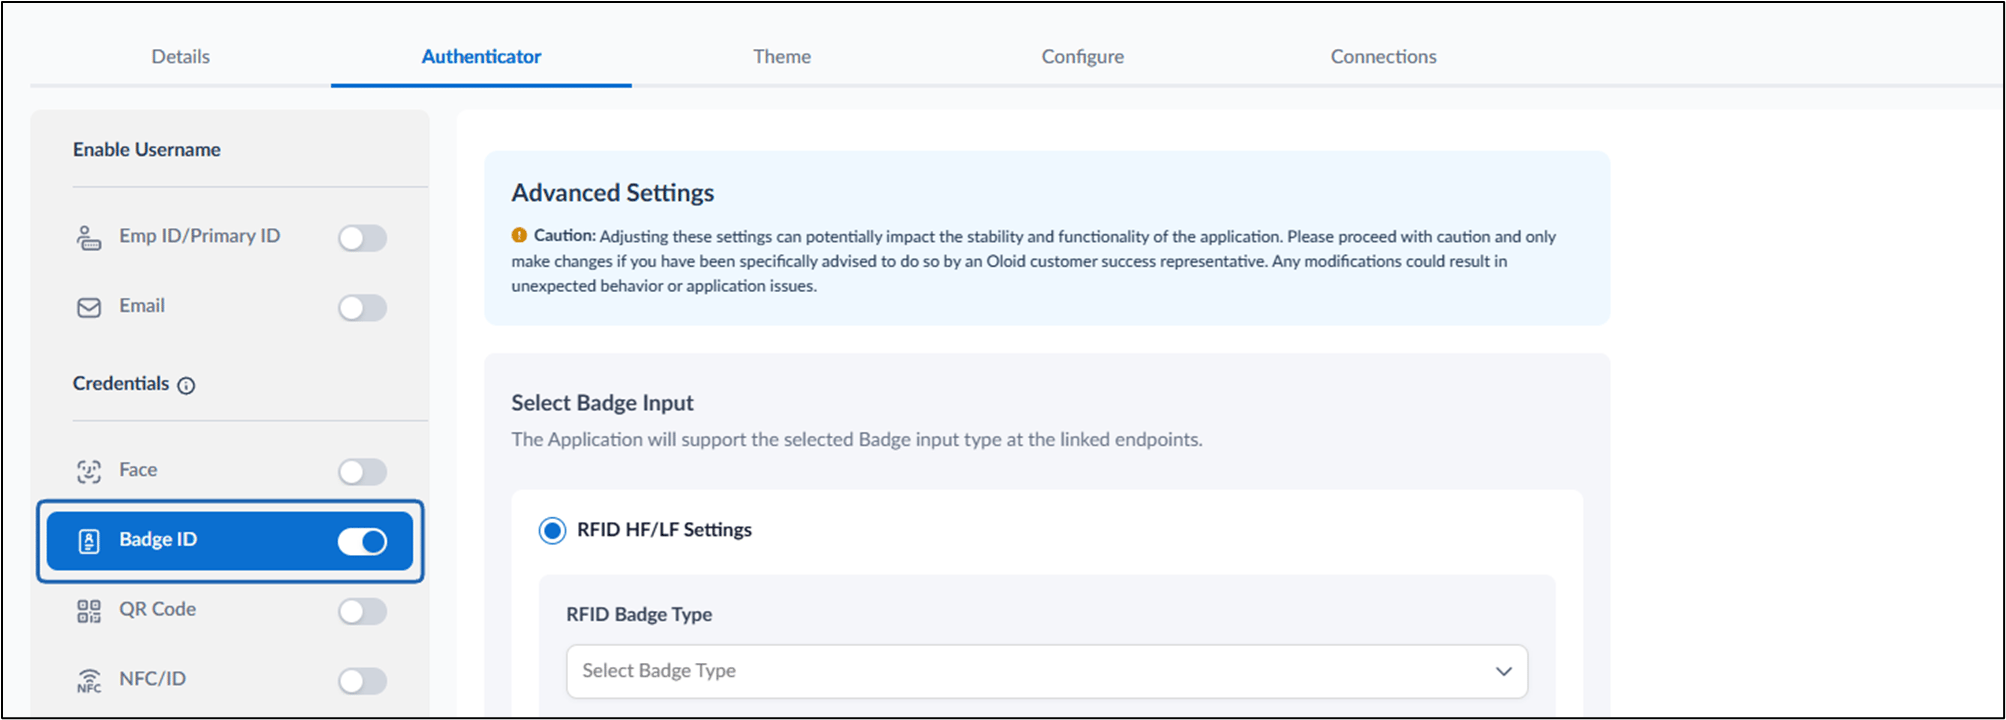Click the Email label
Screen dimensions: 2006x720
(142, 306)
